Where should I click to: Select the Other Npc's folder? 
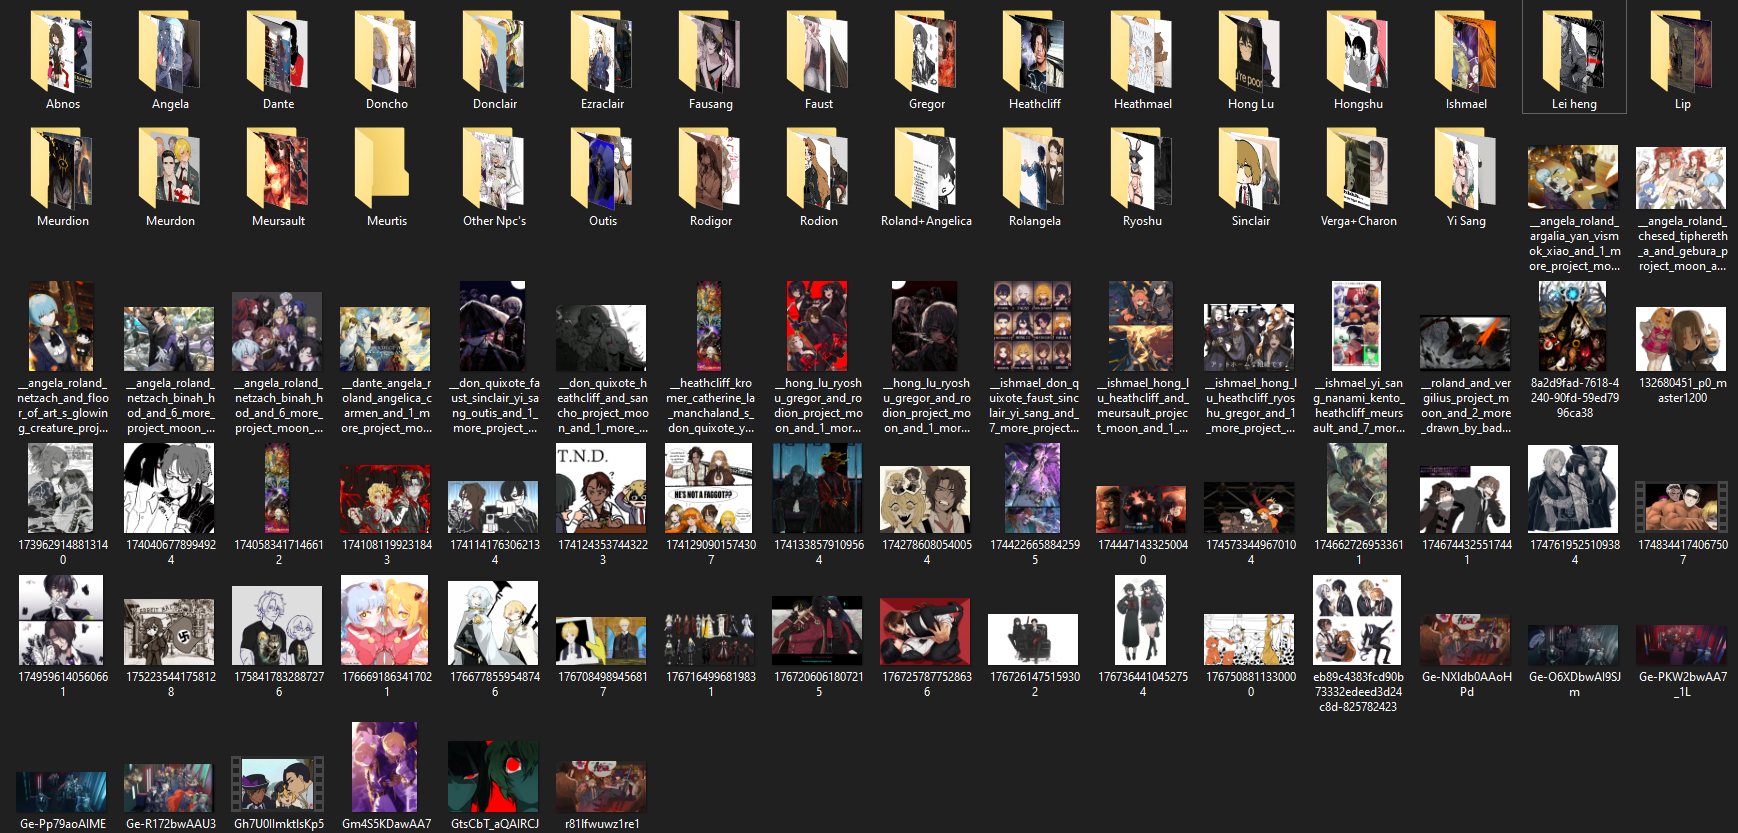tap(494, 169)
